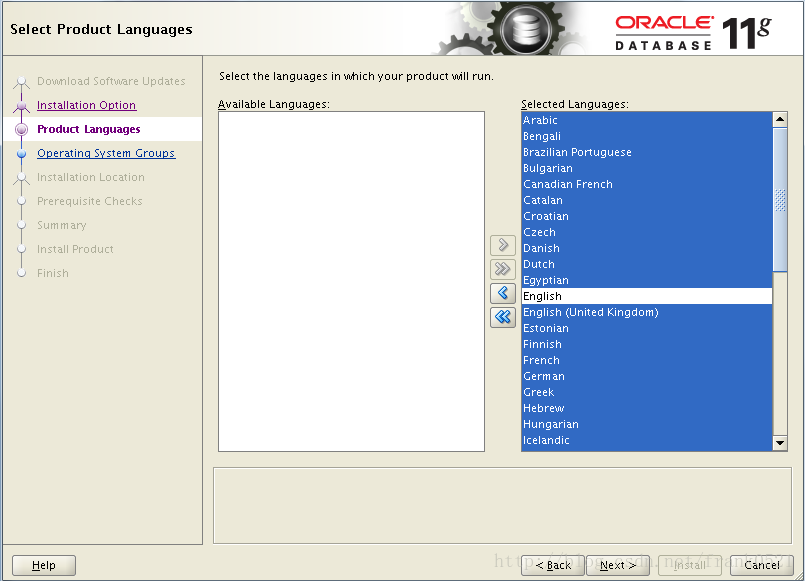The width and height of the screenshot is (805, 581).
Task: Select Bulgarian in Selected Languages
Action: [647, 168]
